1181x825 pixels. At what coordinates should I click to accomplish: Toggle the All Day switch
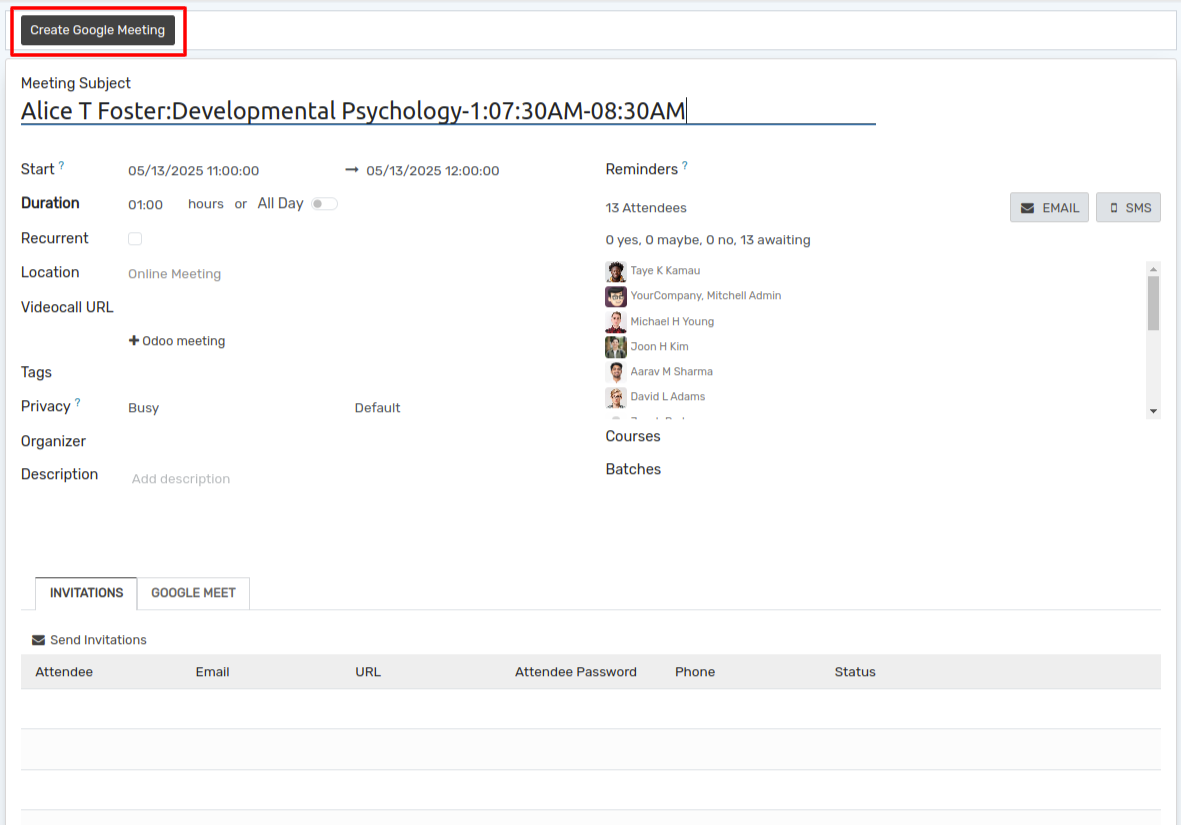tap(324, 204)
